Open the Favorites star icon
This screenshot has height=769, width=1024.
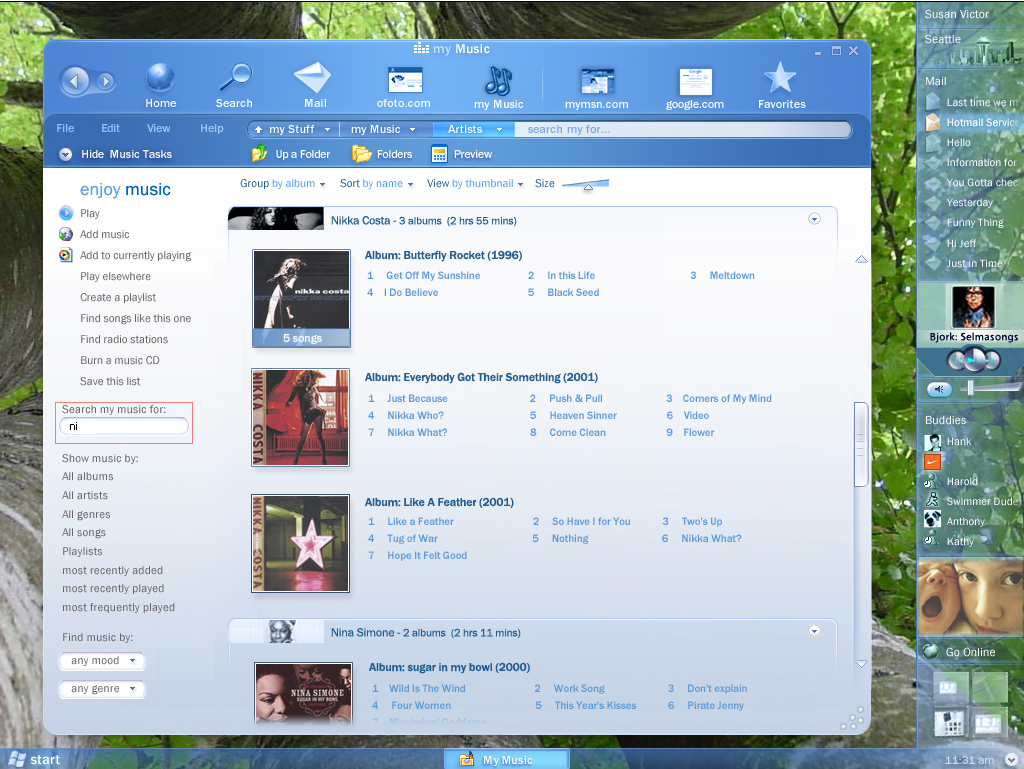pyautogui.click(x=780, y=78)
